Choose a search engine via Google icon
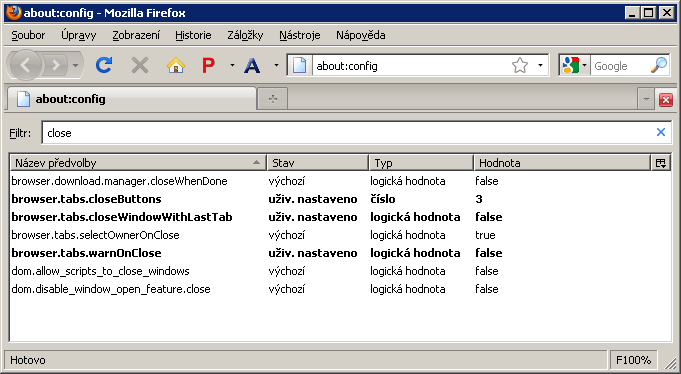The height and width of the screenshot is (374, 681). (574, 66)
